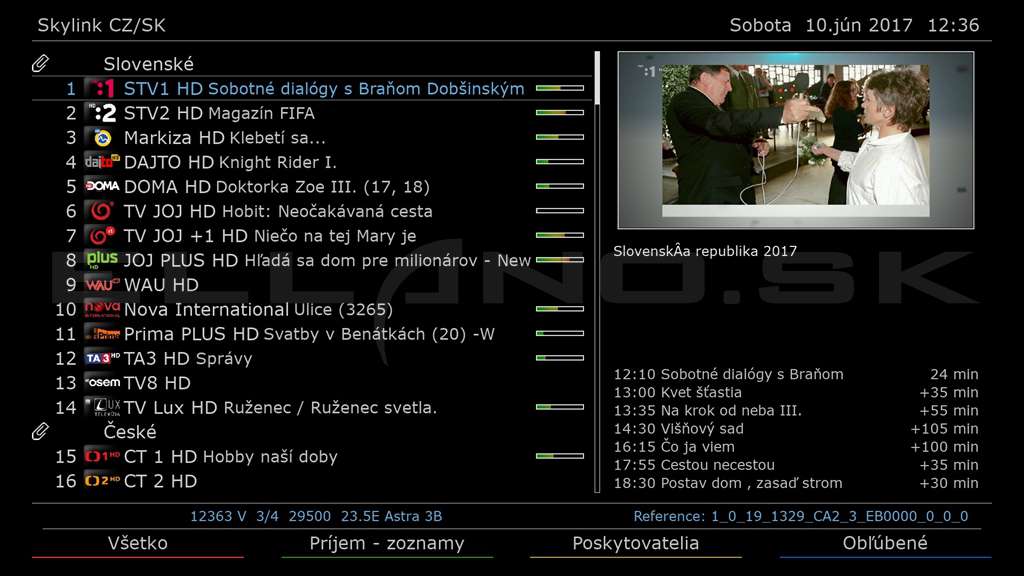Screen dimensions: 1024x576
Task: Select the 12:10 Sobotné dialógy s Braňom entry
Action: (795, 374)
